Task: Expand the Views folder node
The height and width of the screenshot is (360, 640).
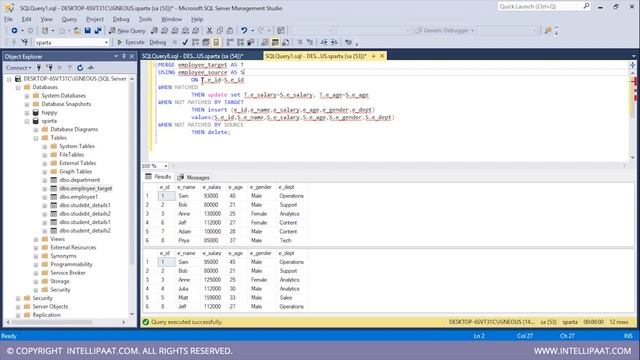Action: (36, 239)
